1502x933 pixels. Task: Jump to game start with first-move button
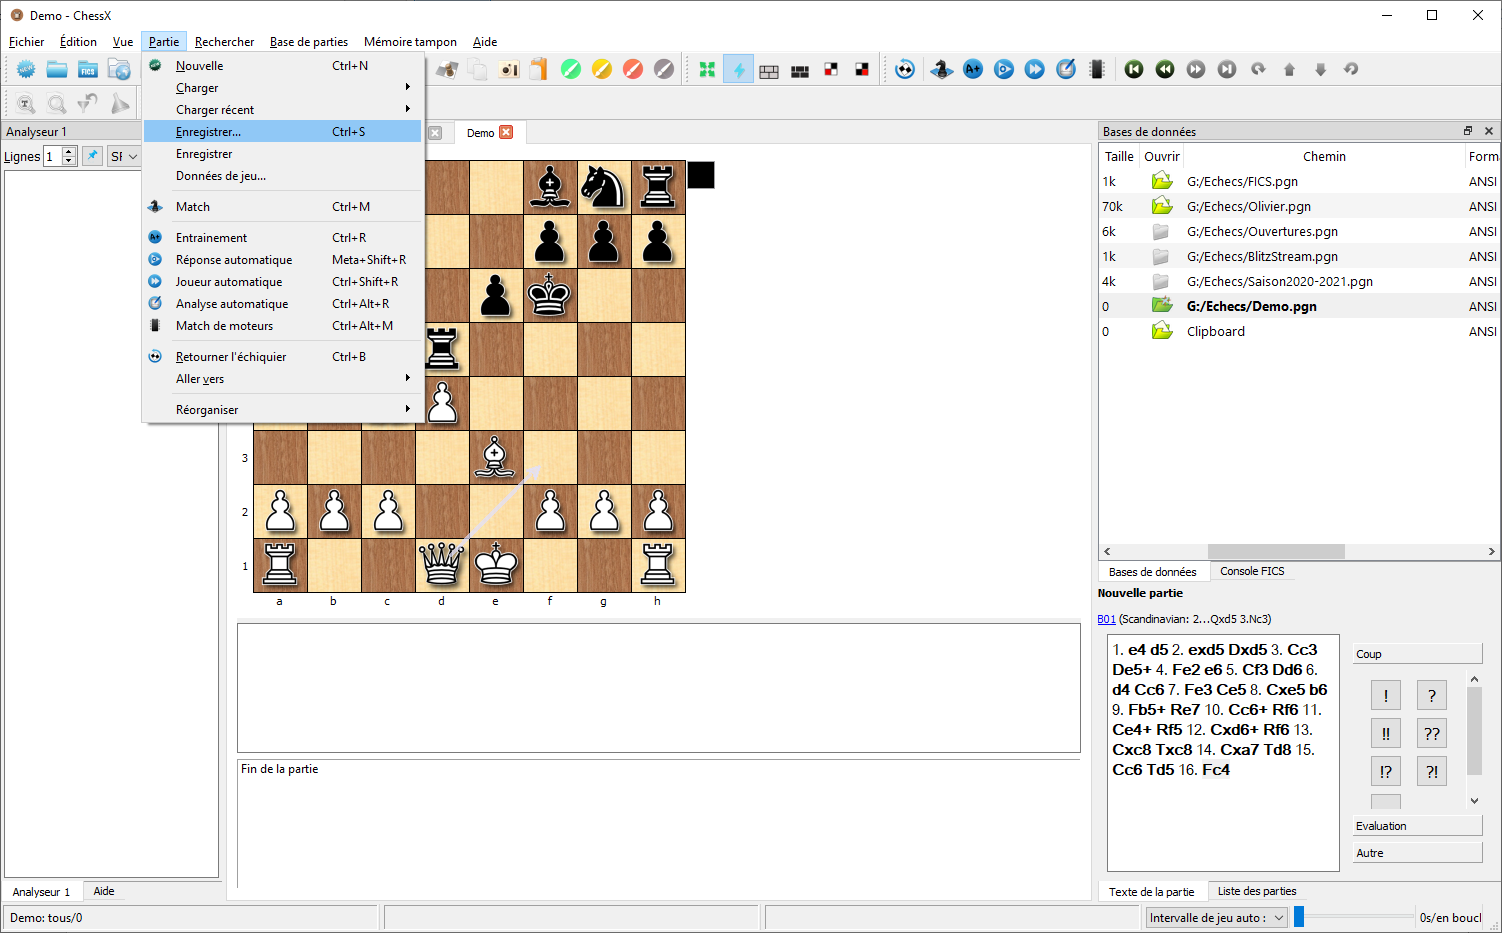pyautogui.click(x=1134, y=69)
